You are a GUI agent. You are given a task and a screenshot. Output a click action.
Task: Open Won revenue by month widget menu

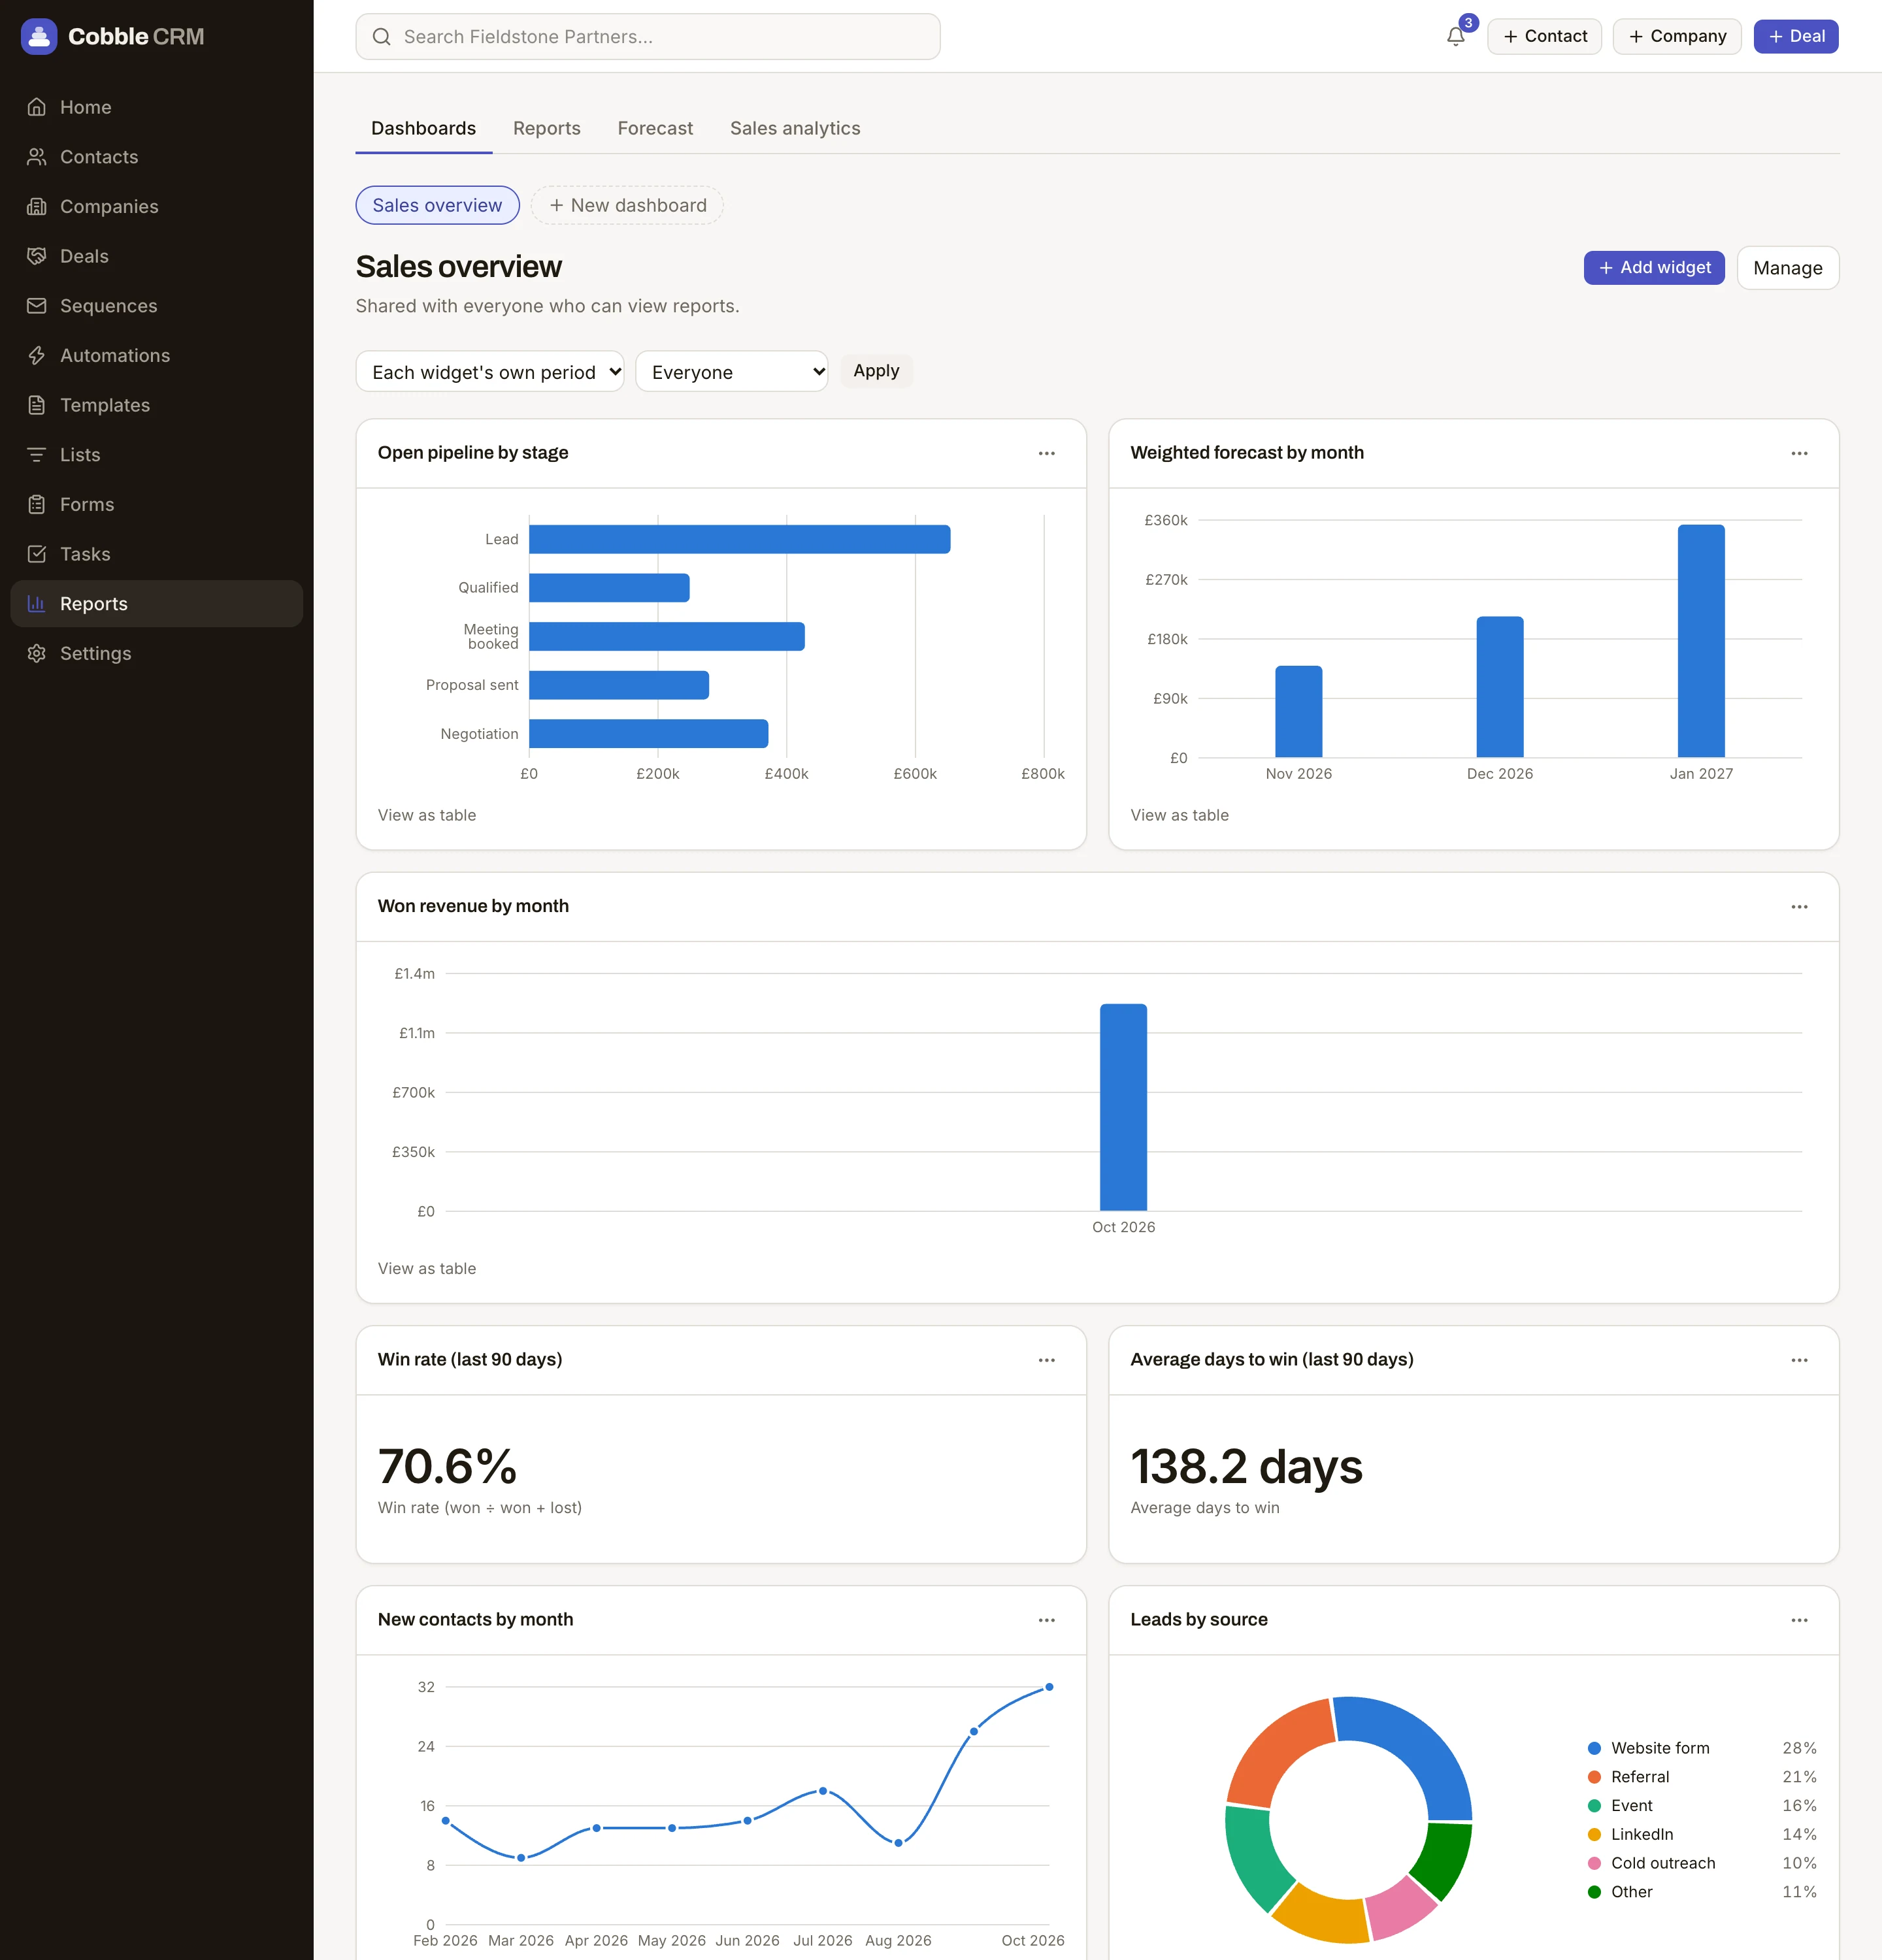click(1799, 907)
